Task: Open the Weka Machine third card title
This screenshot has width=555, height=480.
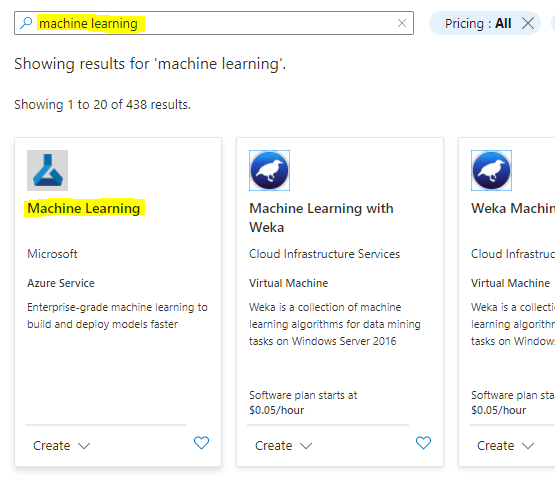Action: coord(513,208)
